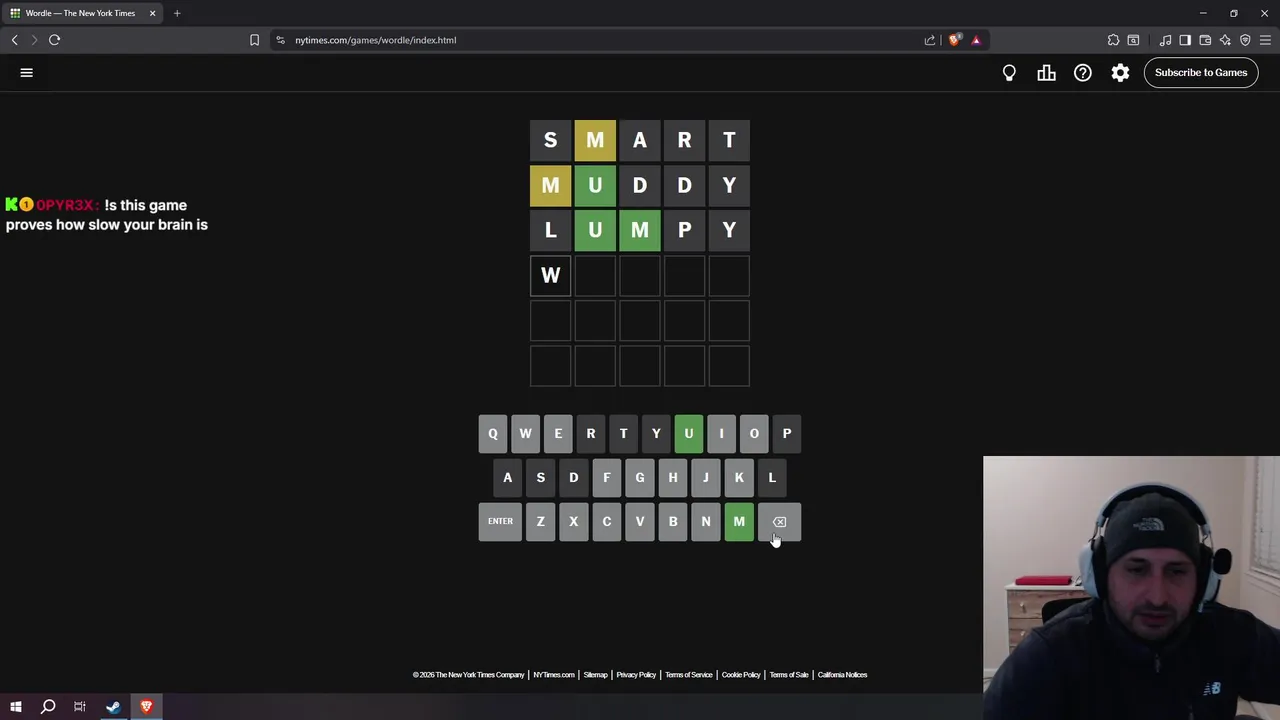Open Brave browser from the taskbar
1280x720 pixels.
tap(146, 707)
